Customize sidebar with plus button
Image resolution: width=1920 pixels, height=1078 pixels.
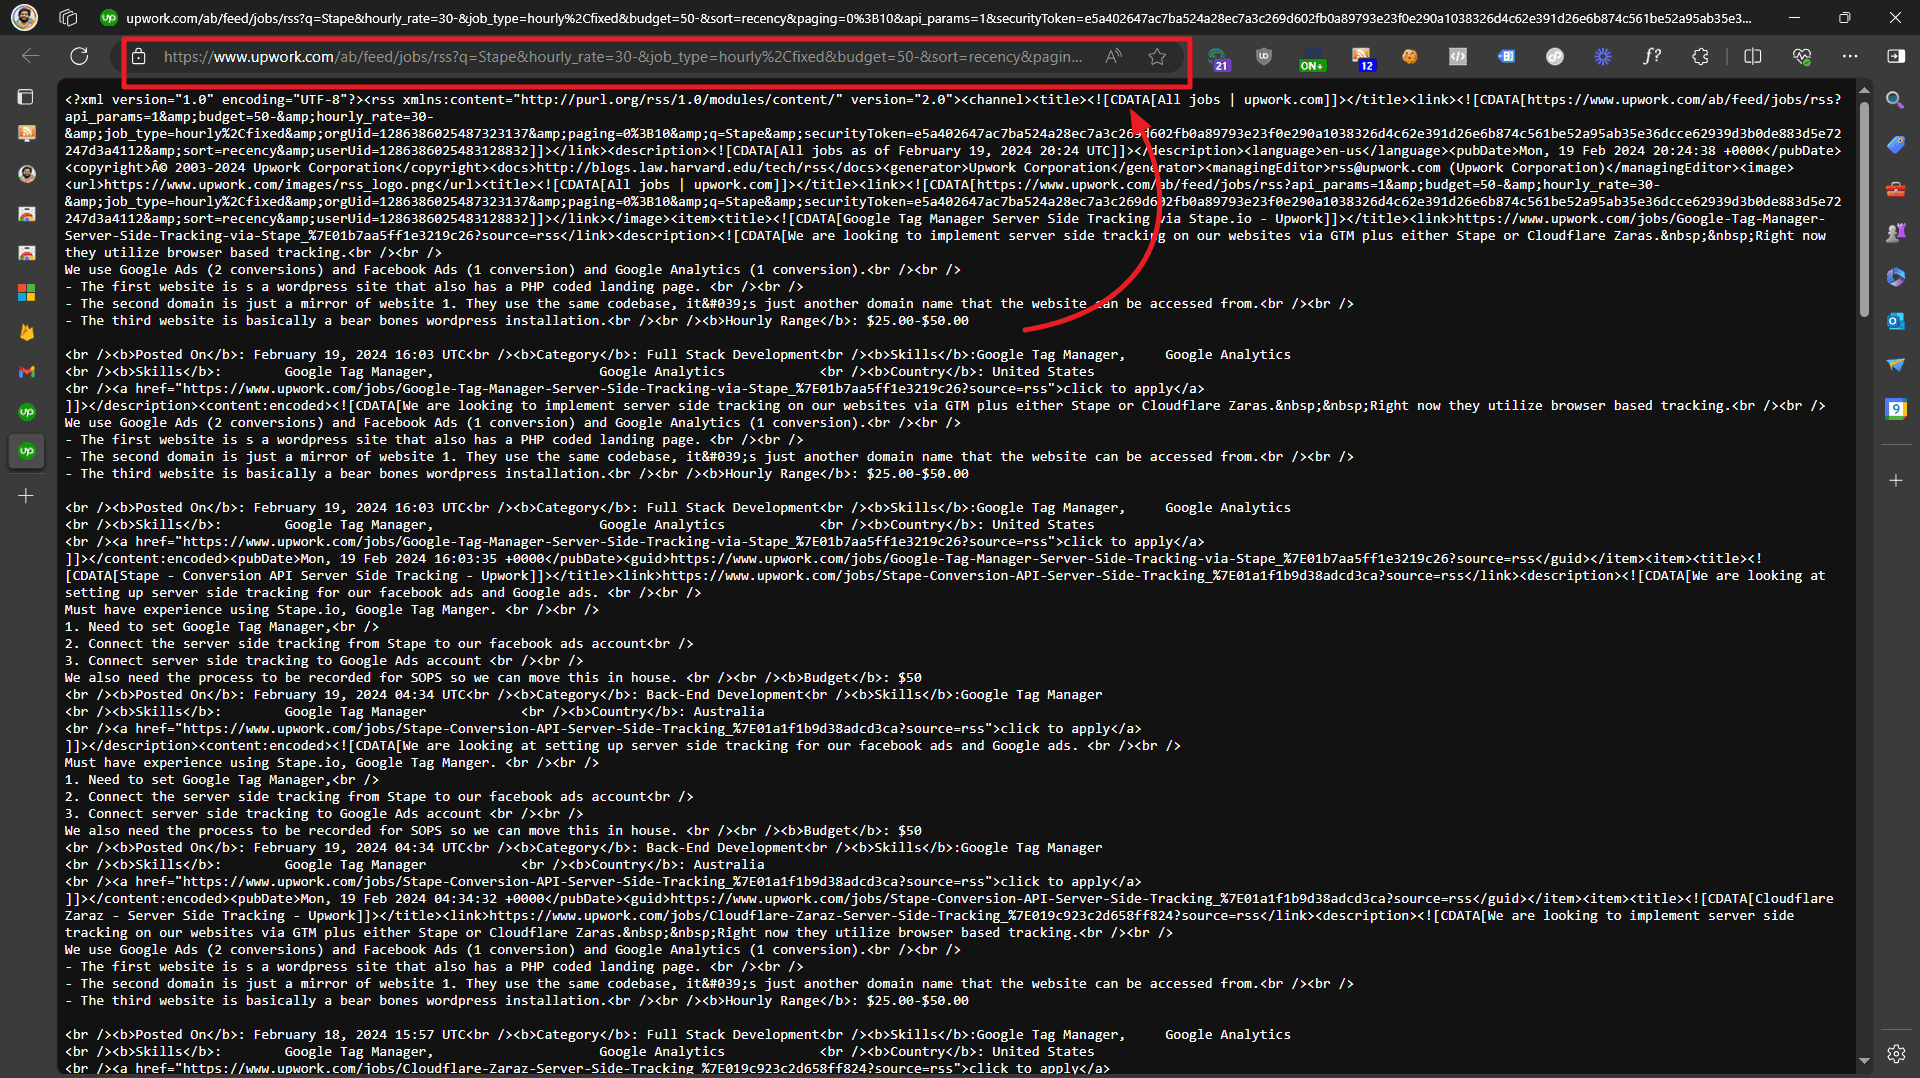[1895, 481]
